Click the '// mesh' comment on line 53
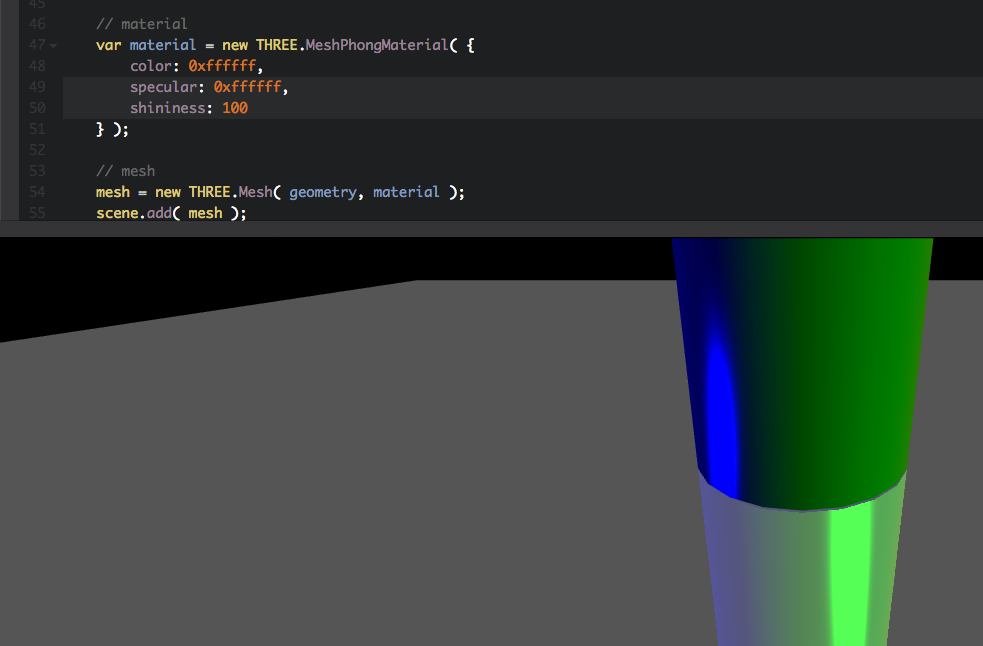The image size is (983, 646). pyautogui.click(x=125, y=171)
